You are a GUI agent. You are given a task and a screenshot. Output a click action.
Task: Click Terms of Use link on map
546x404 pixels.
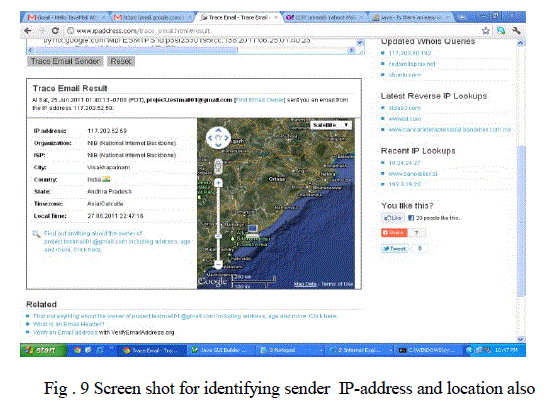[337, 284]
